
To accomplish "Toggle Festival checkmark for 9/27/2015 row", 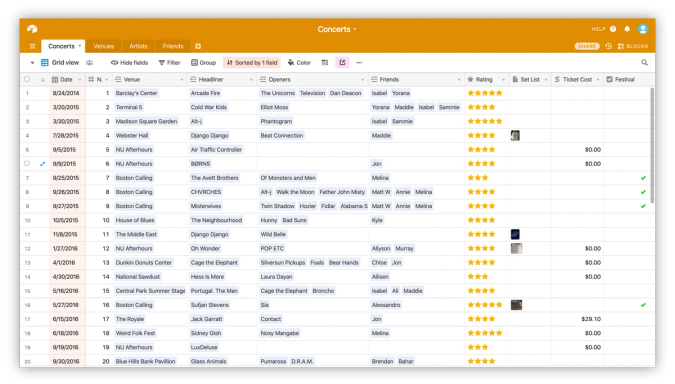I will 643,206.
